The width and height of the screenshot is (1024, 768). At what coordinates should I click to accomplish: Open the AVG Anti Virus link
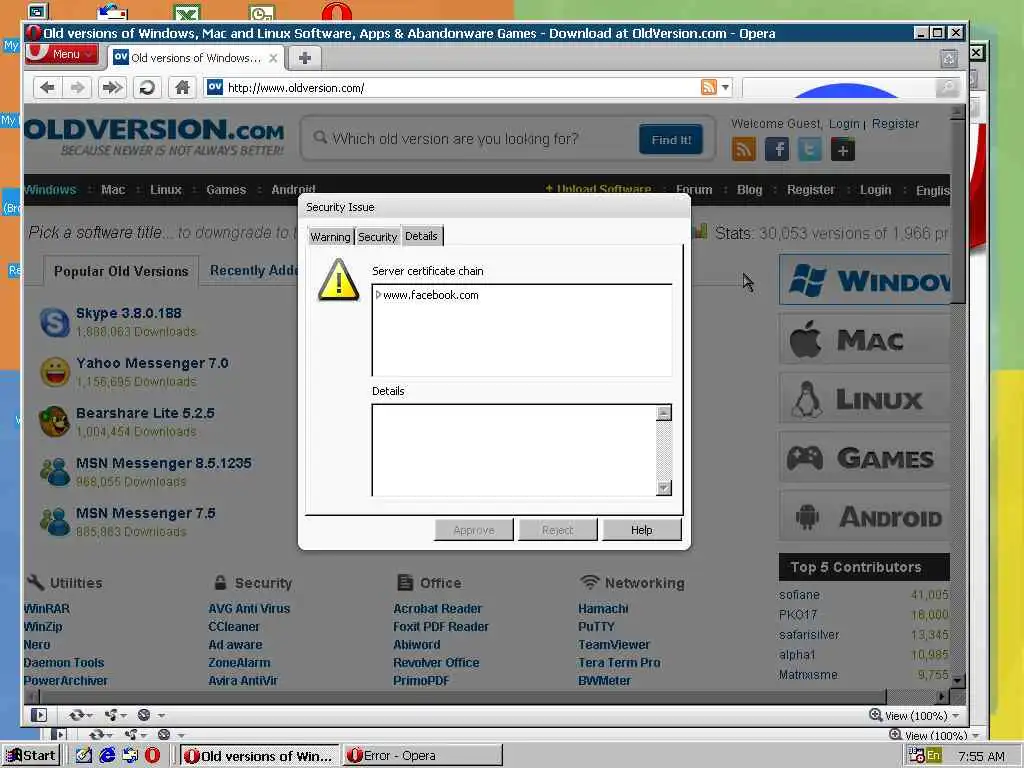pyautogui.click(x=249, y=609)
